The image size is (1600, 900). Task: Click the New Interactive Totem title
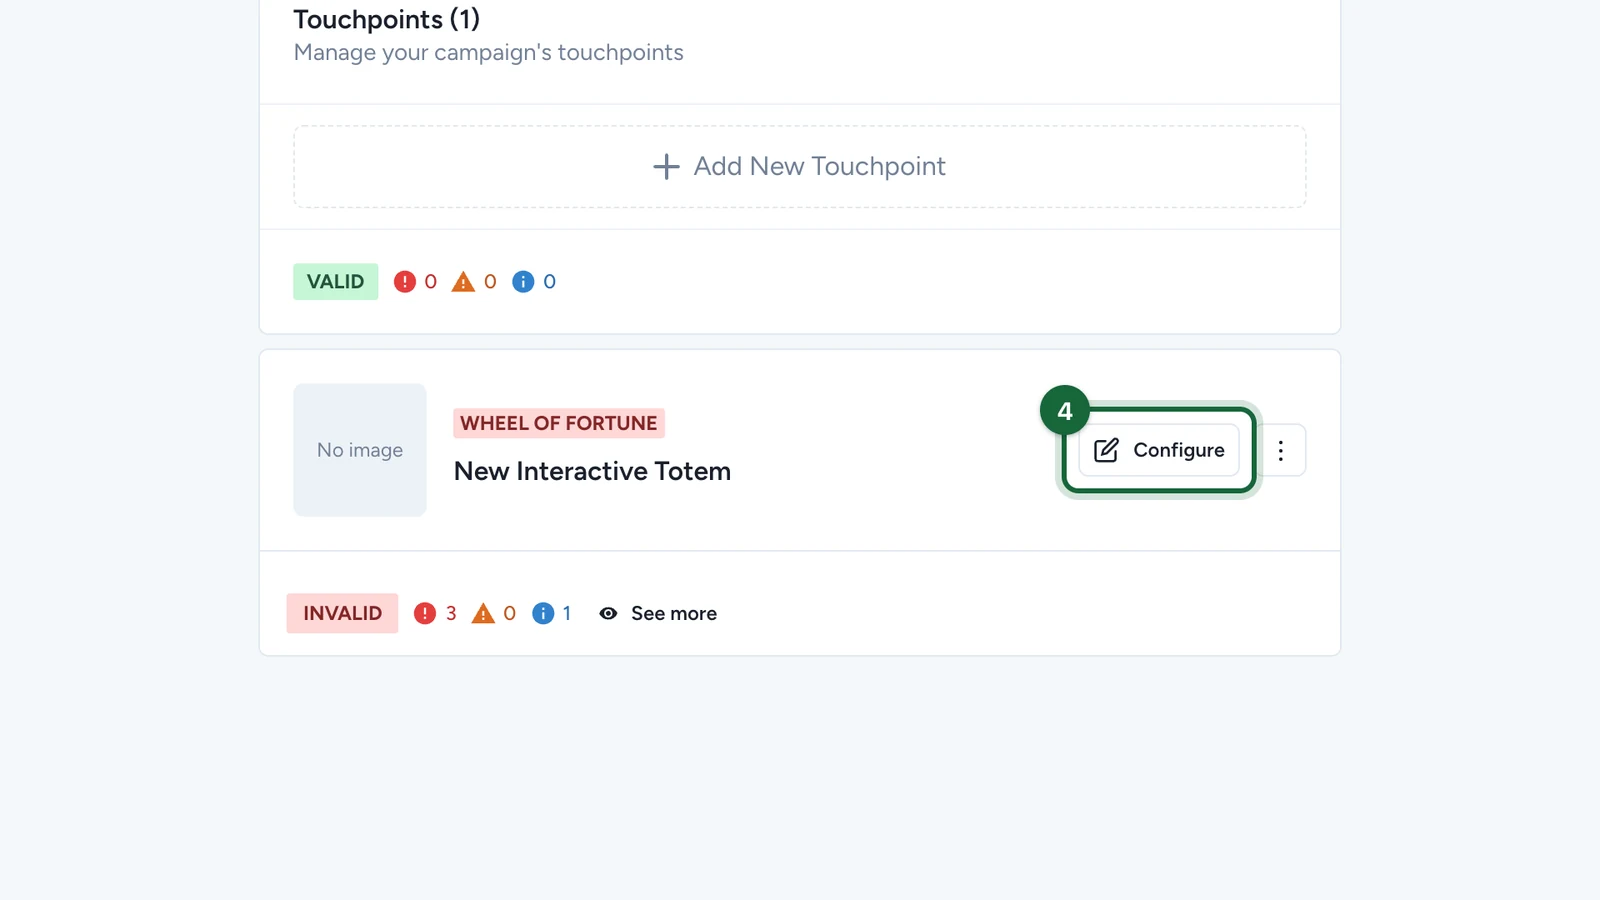592,471
